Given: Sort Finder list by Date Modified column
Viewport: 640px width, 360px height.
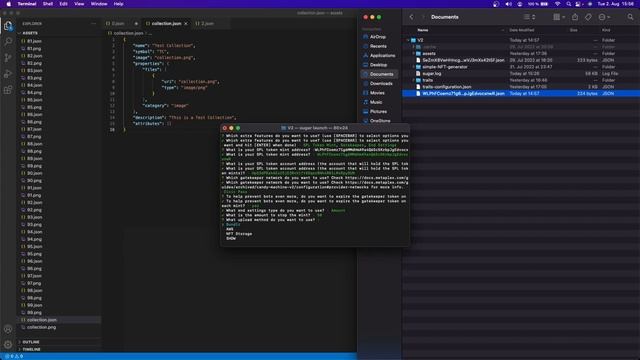Looking at the screenshot, I should pos(522,30).
